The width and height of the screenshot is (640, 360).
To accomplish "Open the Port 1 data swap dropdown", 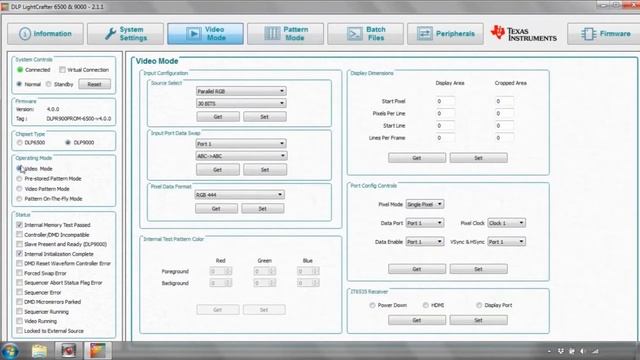I will [241, 144].
